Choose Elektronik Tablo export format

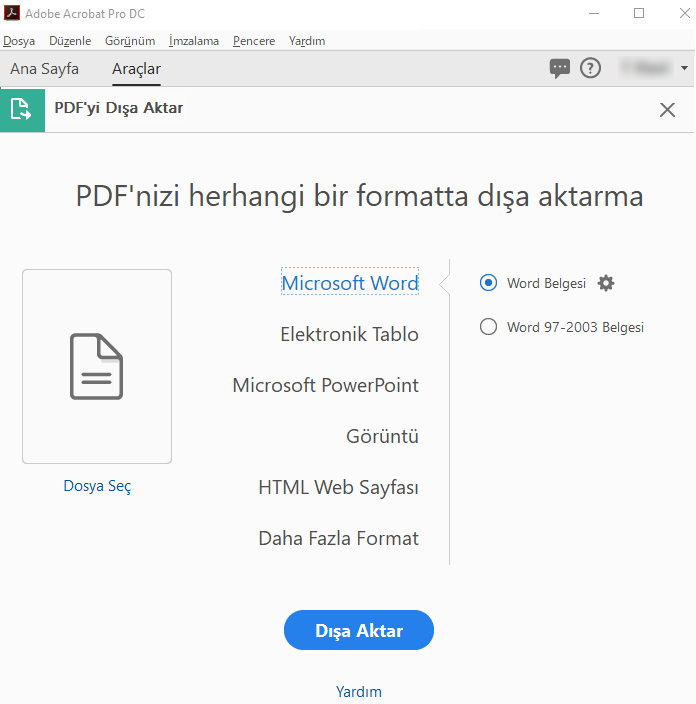tap(349, 334)
